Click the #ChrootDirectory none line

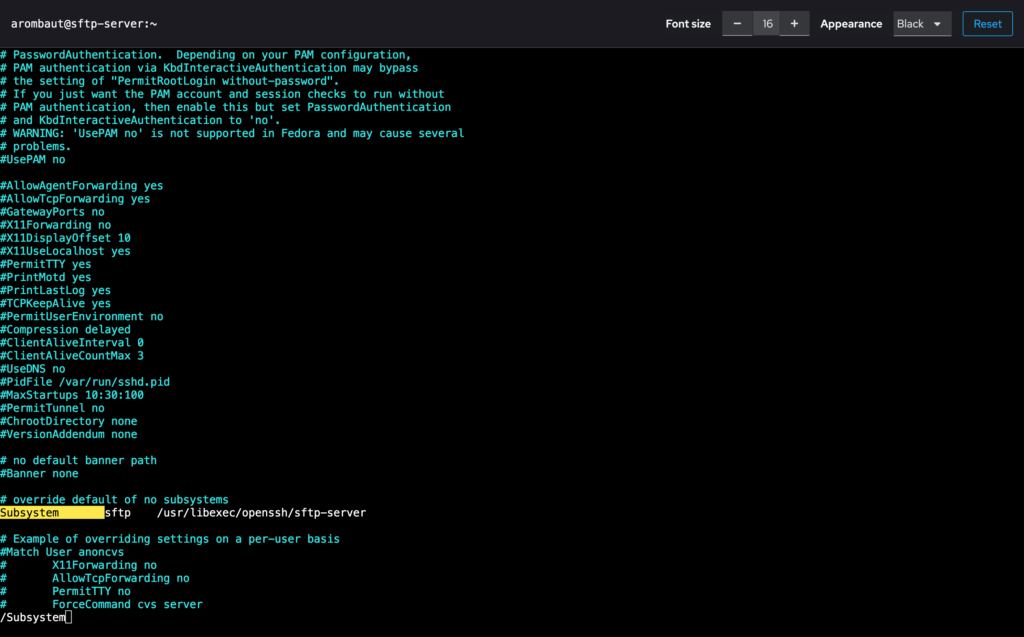tap(68, 422)
